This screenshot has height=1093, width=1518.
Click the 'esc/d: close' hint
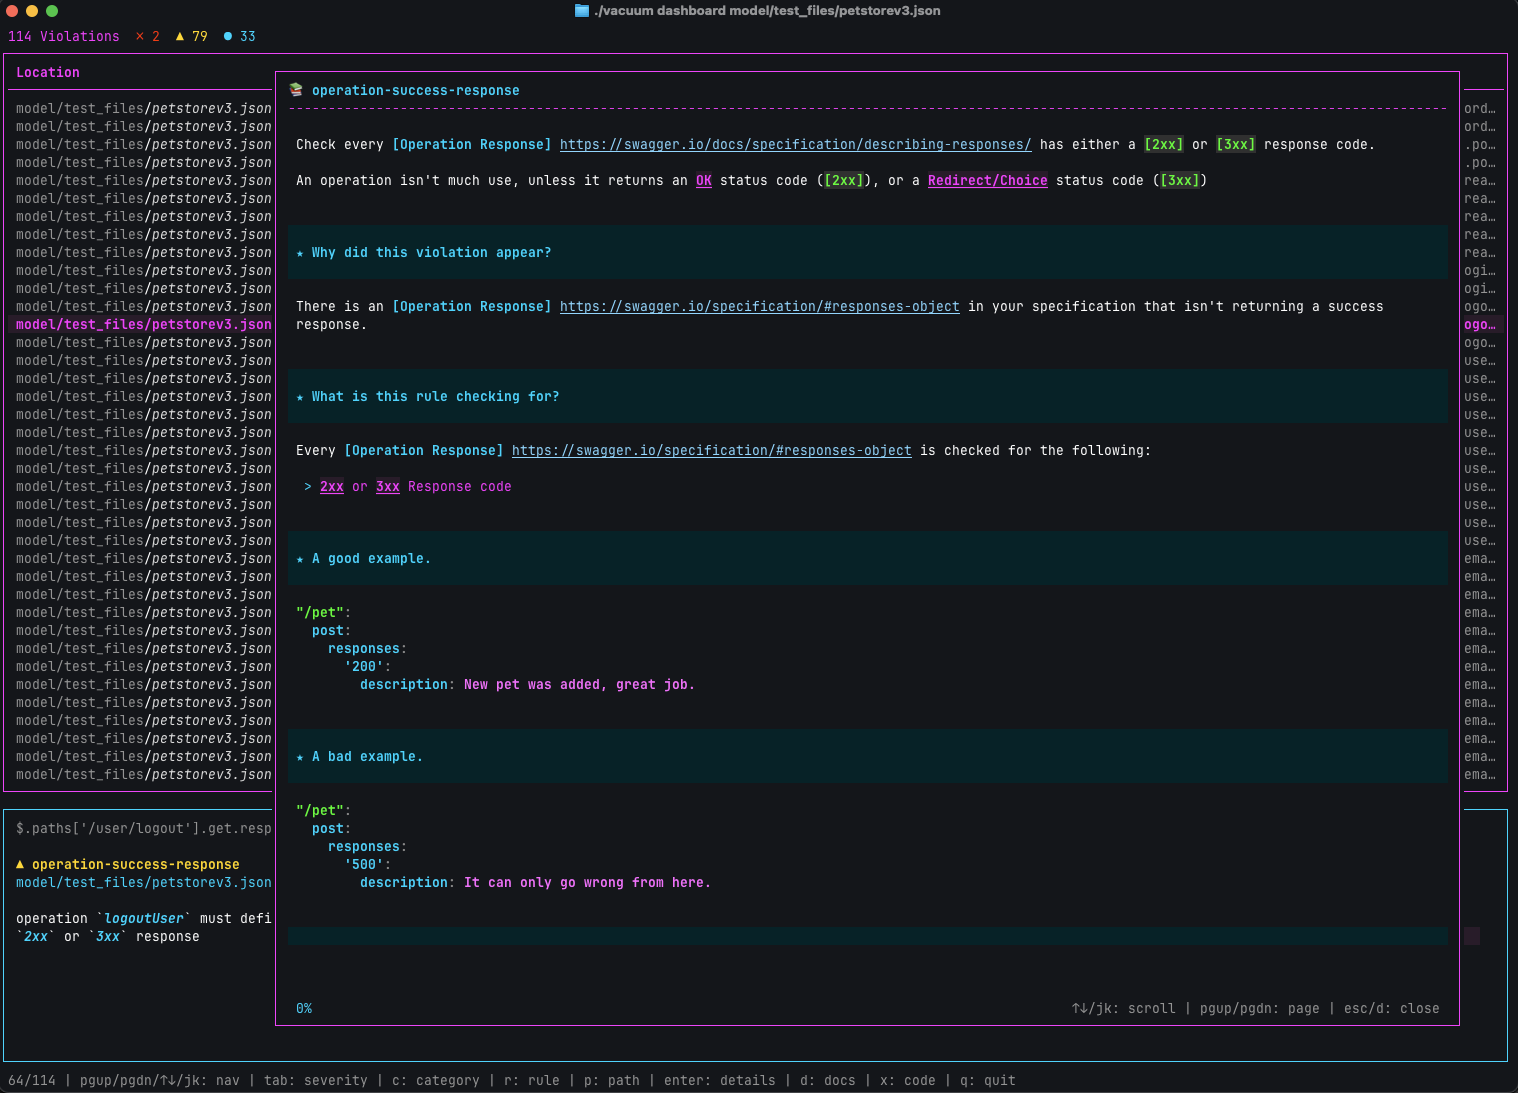(1392, 1008)
